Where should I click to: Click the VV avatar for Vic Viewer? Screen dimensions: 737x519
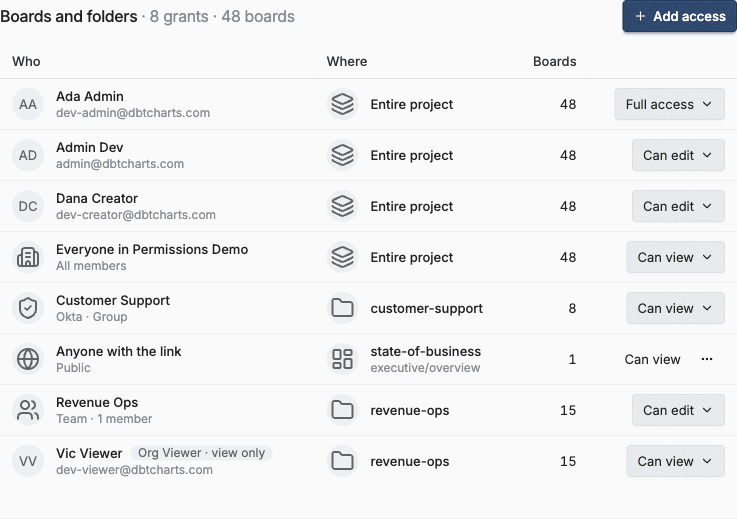(x=28, y=461)
